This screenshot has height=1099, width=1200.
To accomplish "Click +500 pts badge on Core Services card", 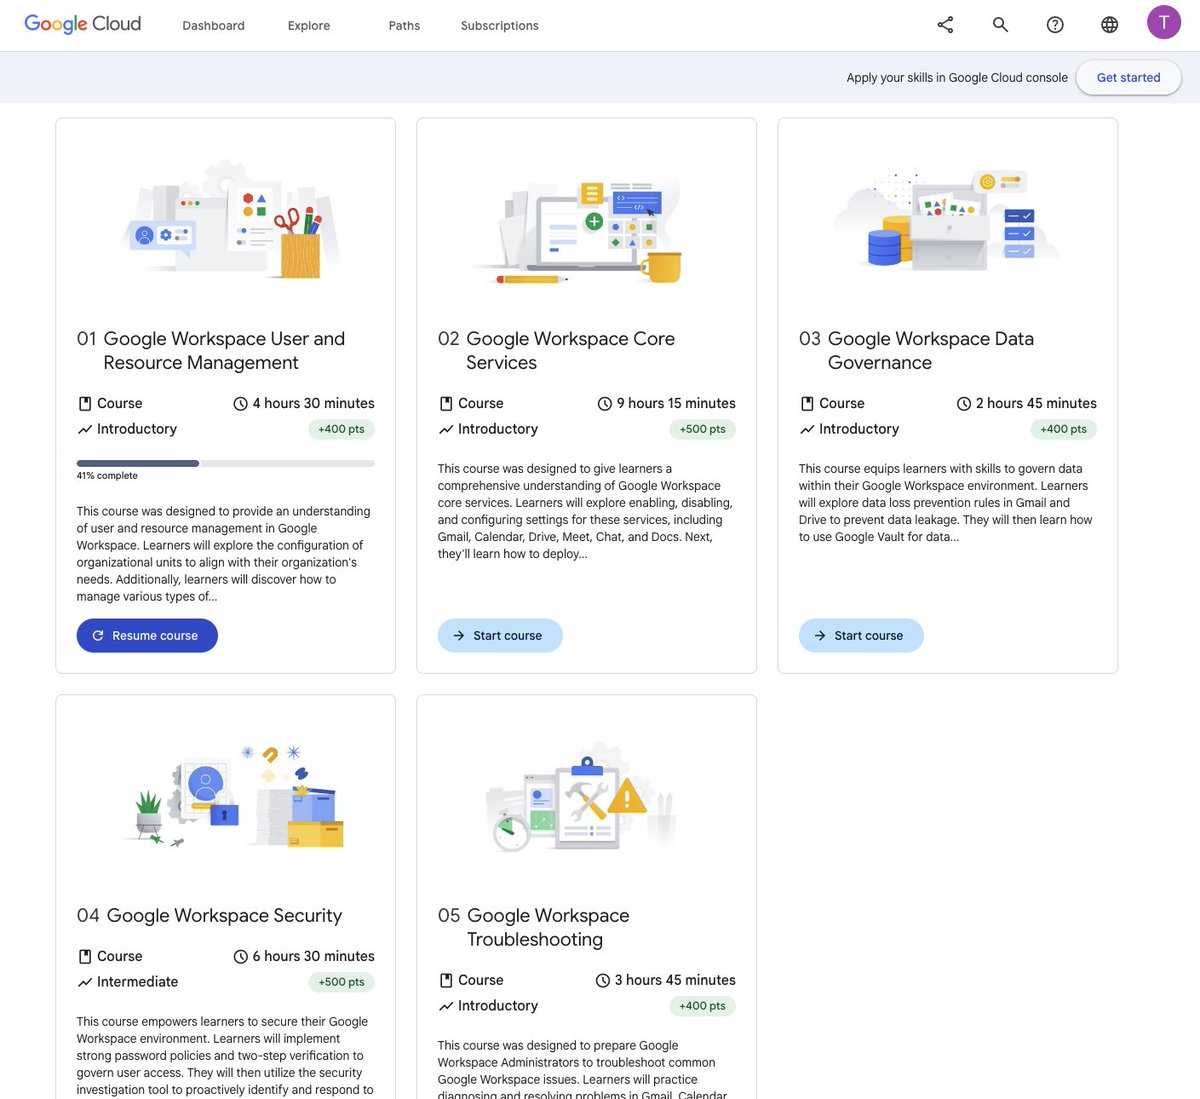I will tap(702, 430).
